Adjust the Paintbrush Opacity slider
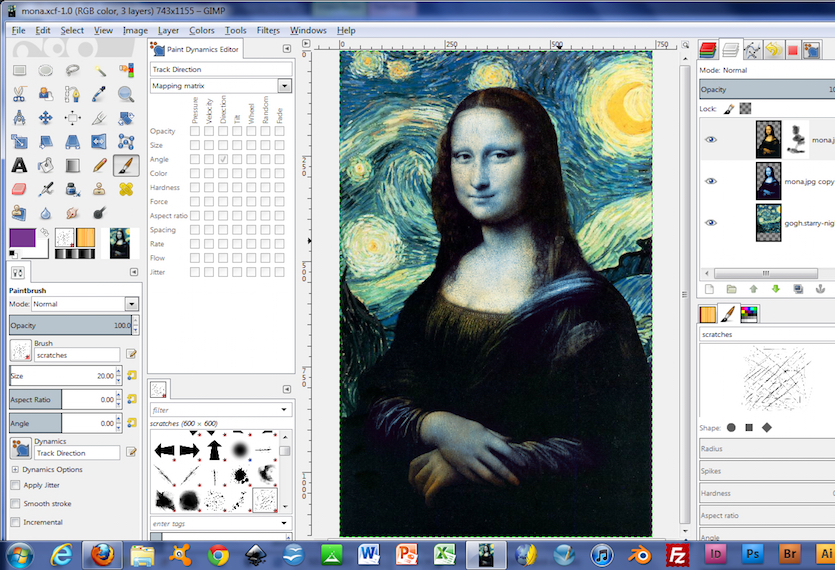Screen dimensions: 835x570 pyautogui.click(x=71, y=325)
